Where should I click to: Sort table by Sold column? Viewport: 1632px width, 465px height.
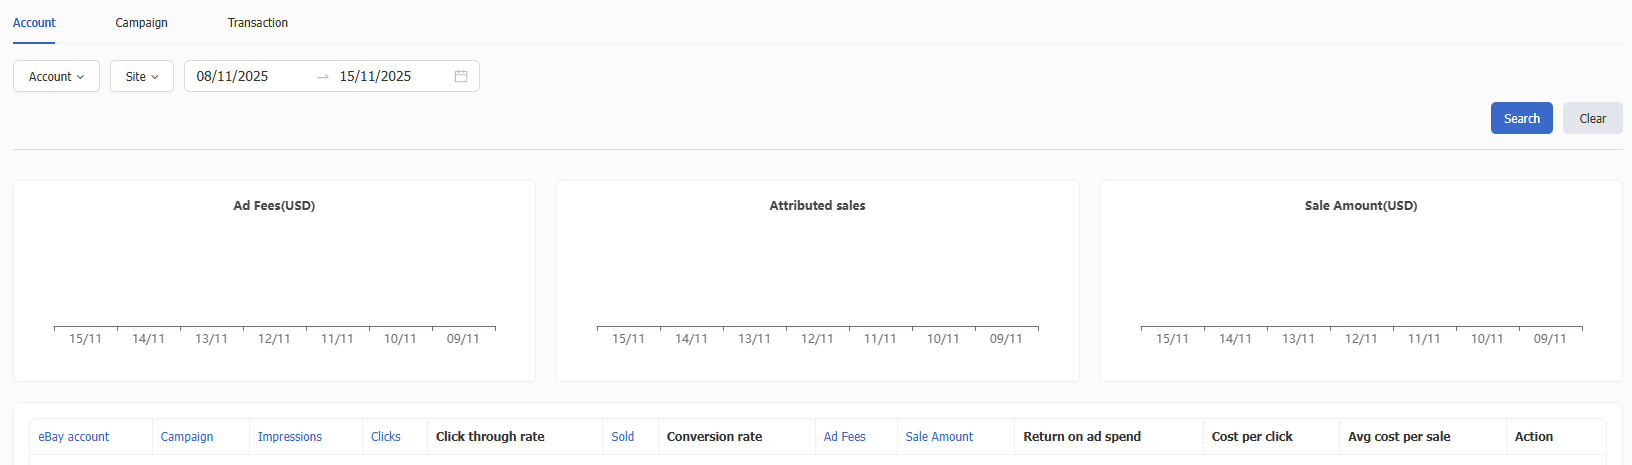(623, 437)
